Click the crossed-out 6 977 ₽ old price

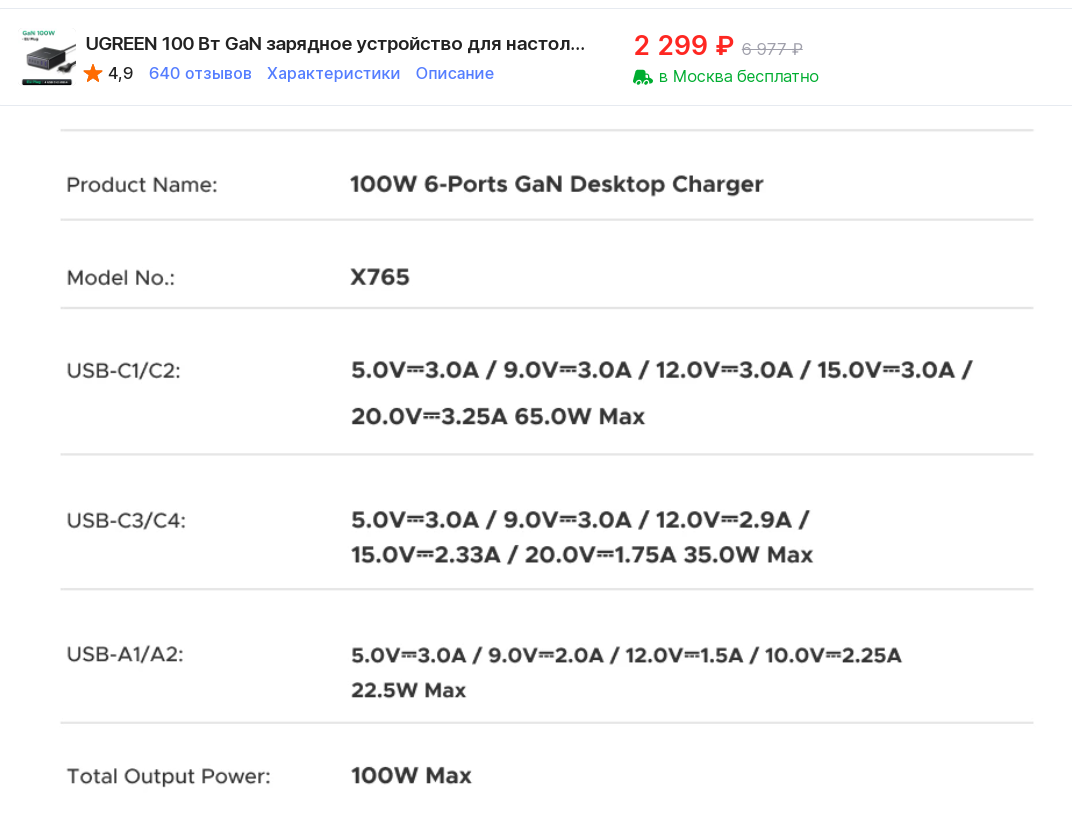[x=772, y=49]
